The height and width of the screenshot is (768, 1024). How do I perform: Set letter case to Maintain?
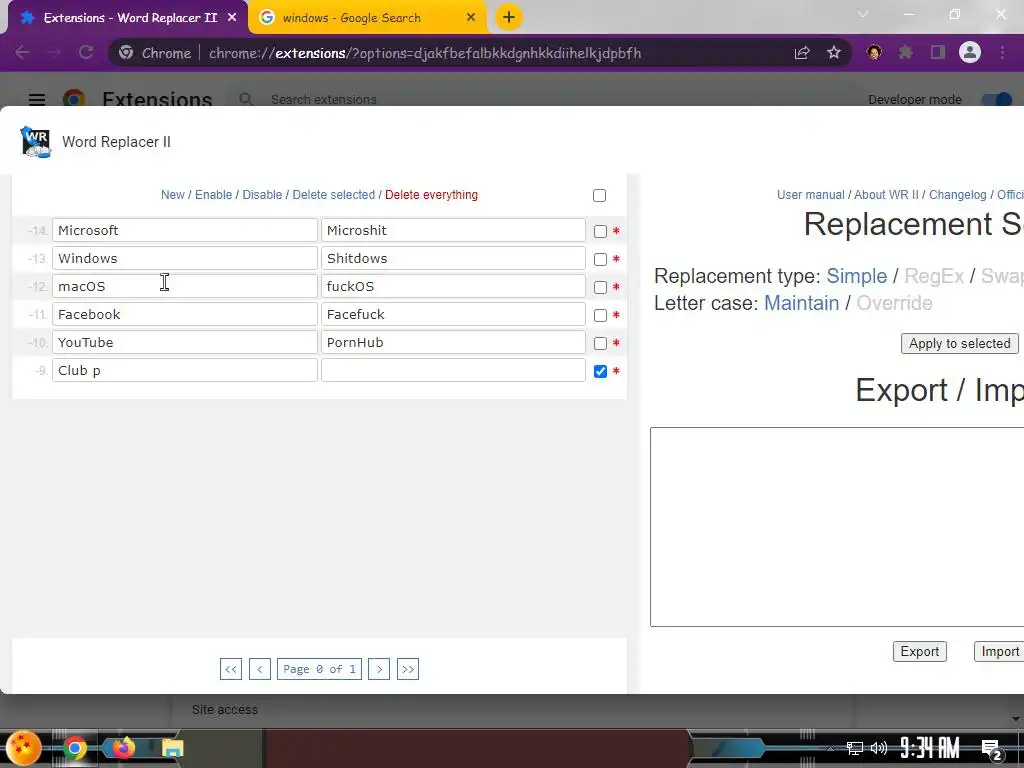(x=801, y=303)
